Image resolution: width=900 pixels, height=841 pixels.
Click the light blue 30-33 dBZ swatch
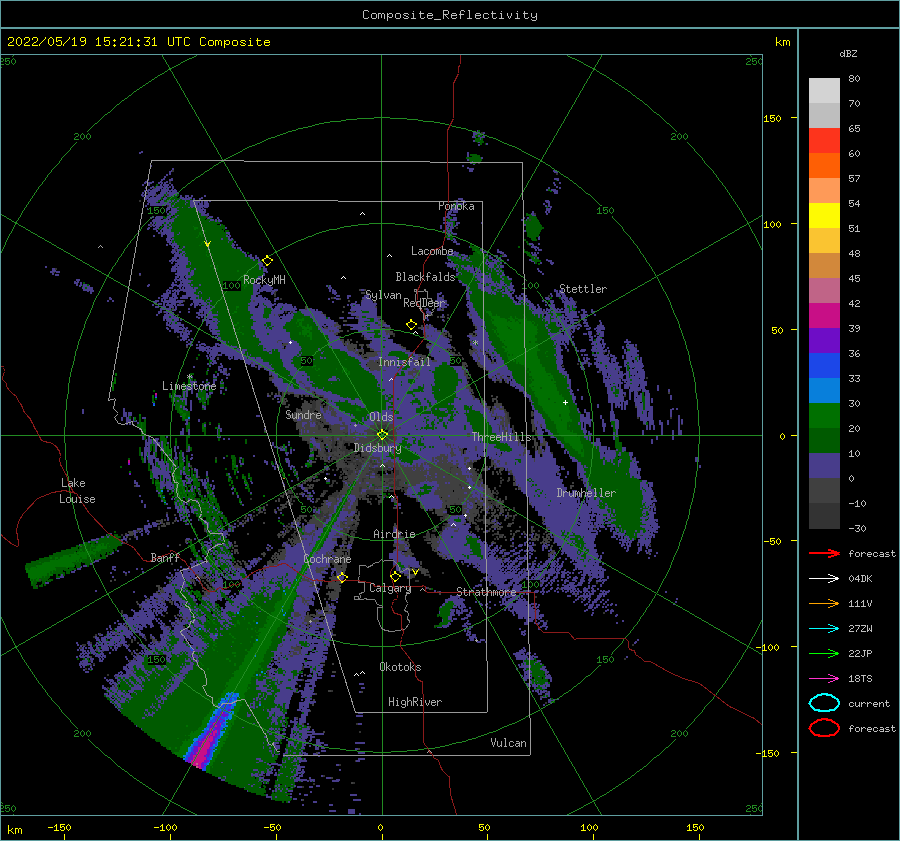point(824,391)
